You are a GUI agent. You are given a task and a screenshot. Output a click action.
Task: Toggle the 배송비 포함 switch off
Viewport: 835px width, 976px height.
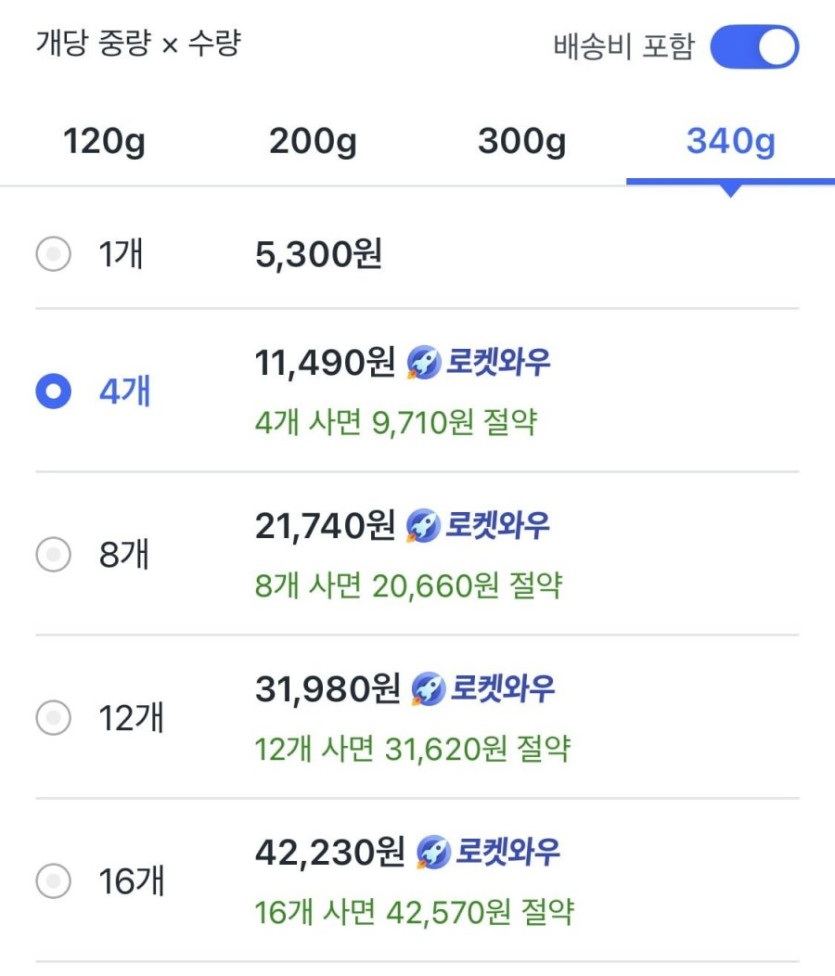tap(754, 48)
